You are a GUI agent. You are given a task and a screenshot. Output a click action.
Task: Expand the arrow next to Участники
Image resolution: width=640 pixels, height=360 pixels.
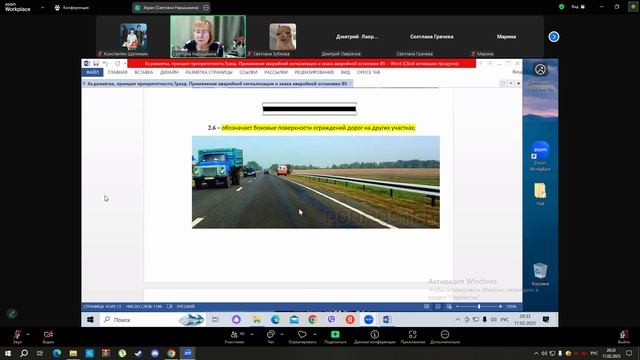(252, 334)
